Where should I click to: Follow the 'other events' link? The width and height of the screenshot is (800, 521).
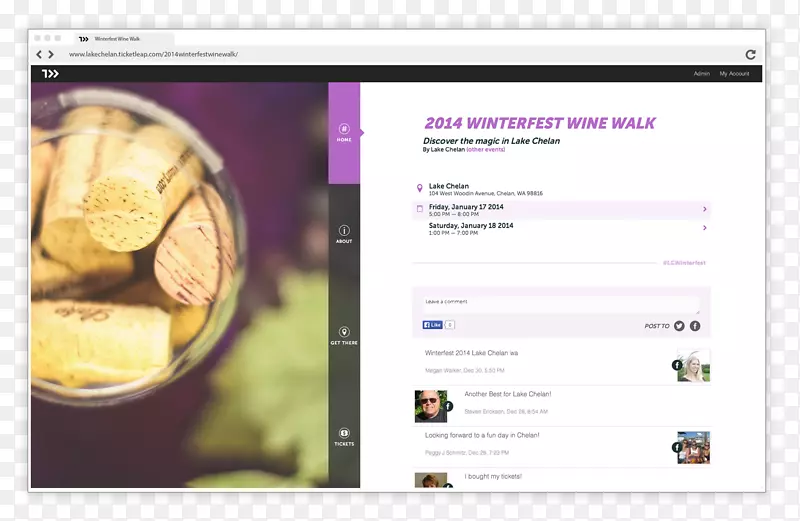(486, 149)
